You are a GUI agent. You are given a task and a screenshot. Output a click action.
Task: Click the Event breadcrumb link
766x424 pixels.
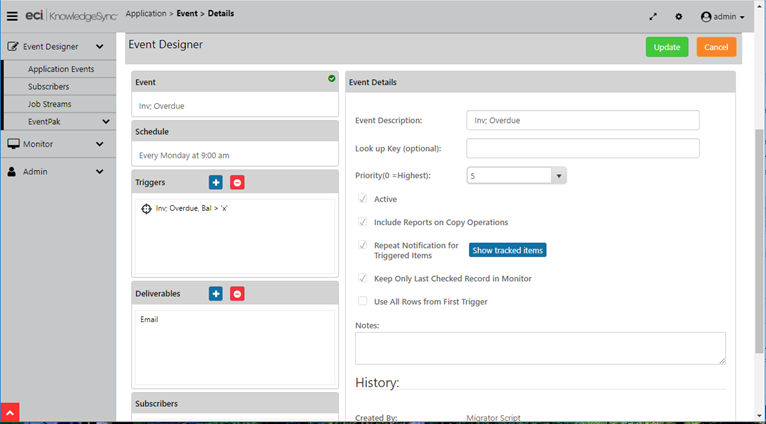187,14
